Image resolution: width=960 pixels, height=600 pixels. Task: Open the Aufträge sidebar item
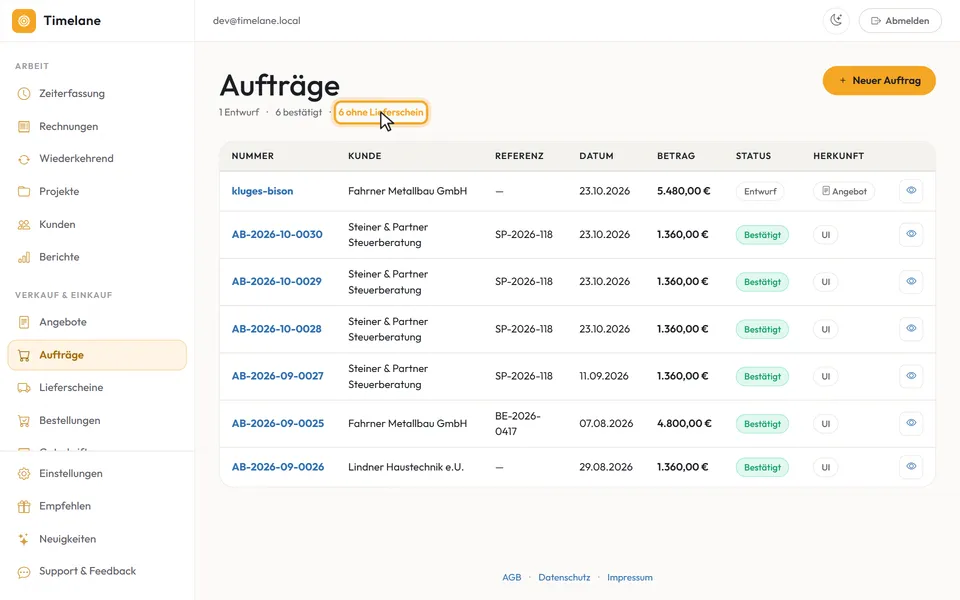(x=97, y=355)
